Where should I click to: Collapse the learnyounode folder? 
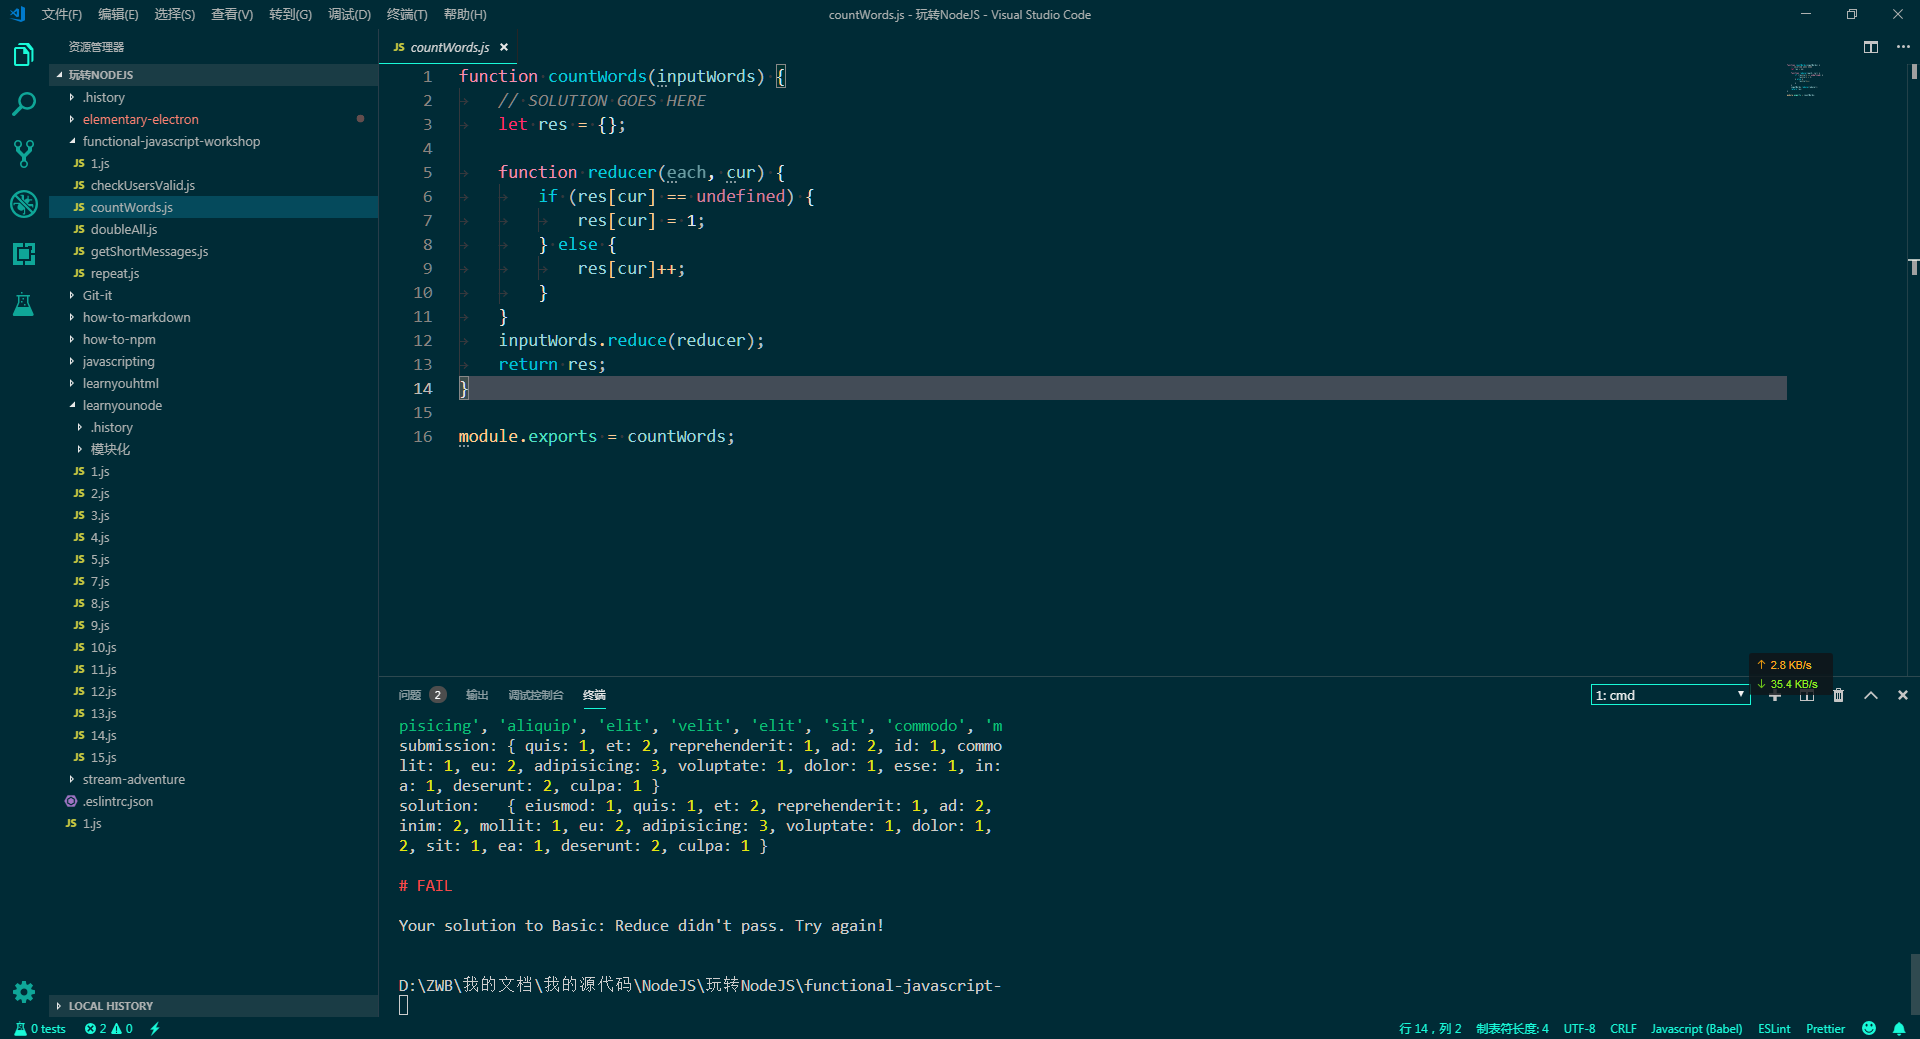124,405
